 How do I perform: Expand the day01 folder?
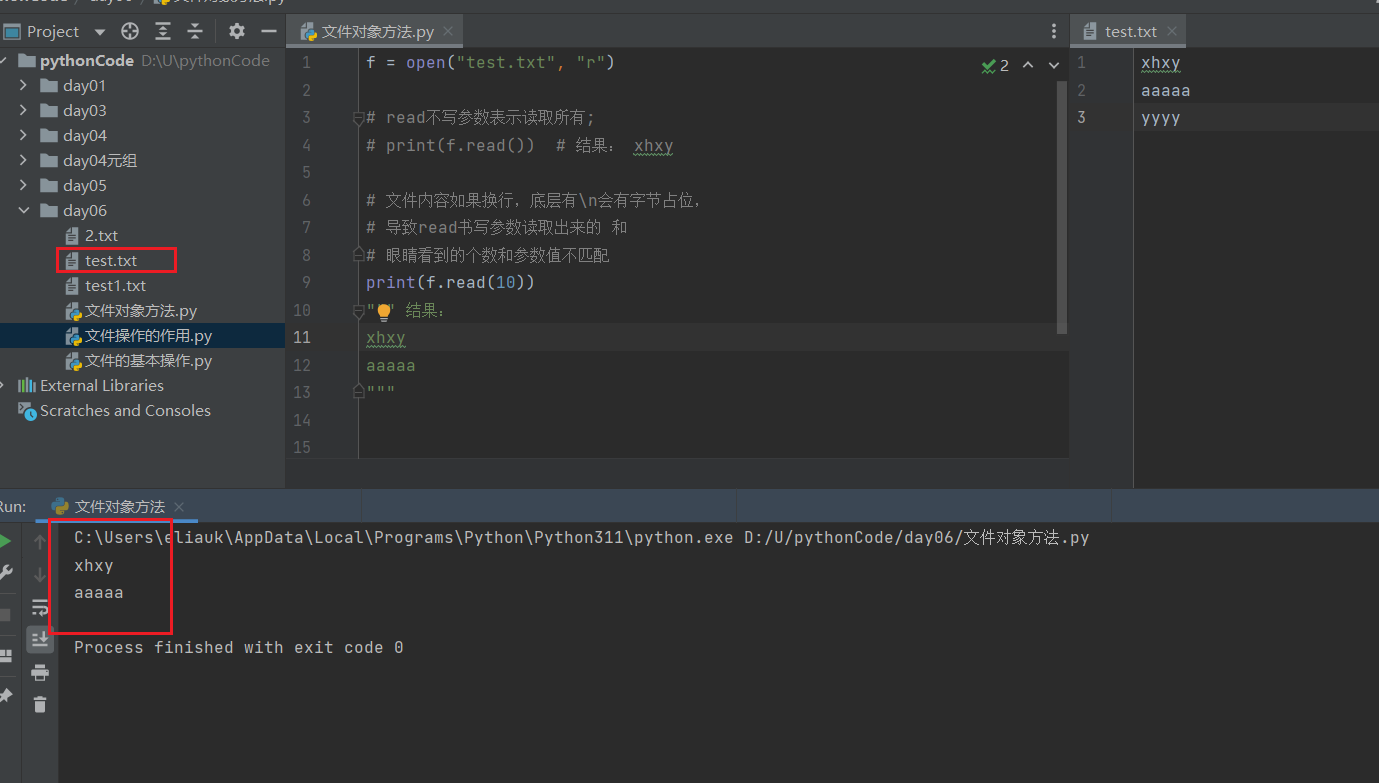(x=24, y=85)
